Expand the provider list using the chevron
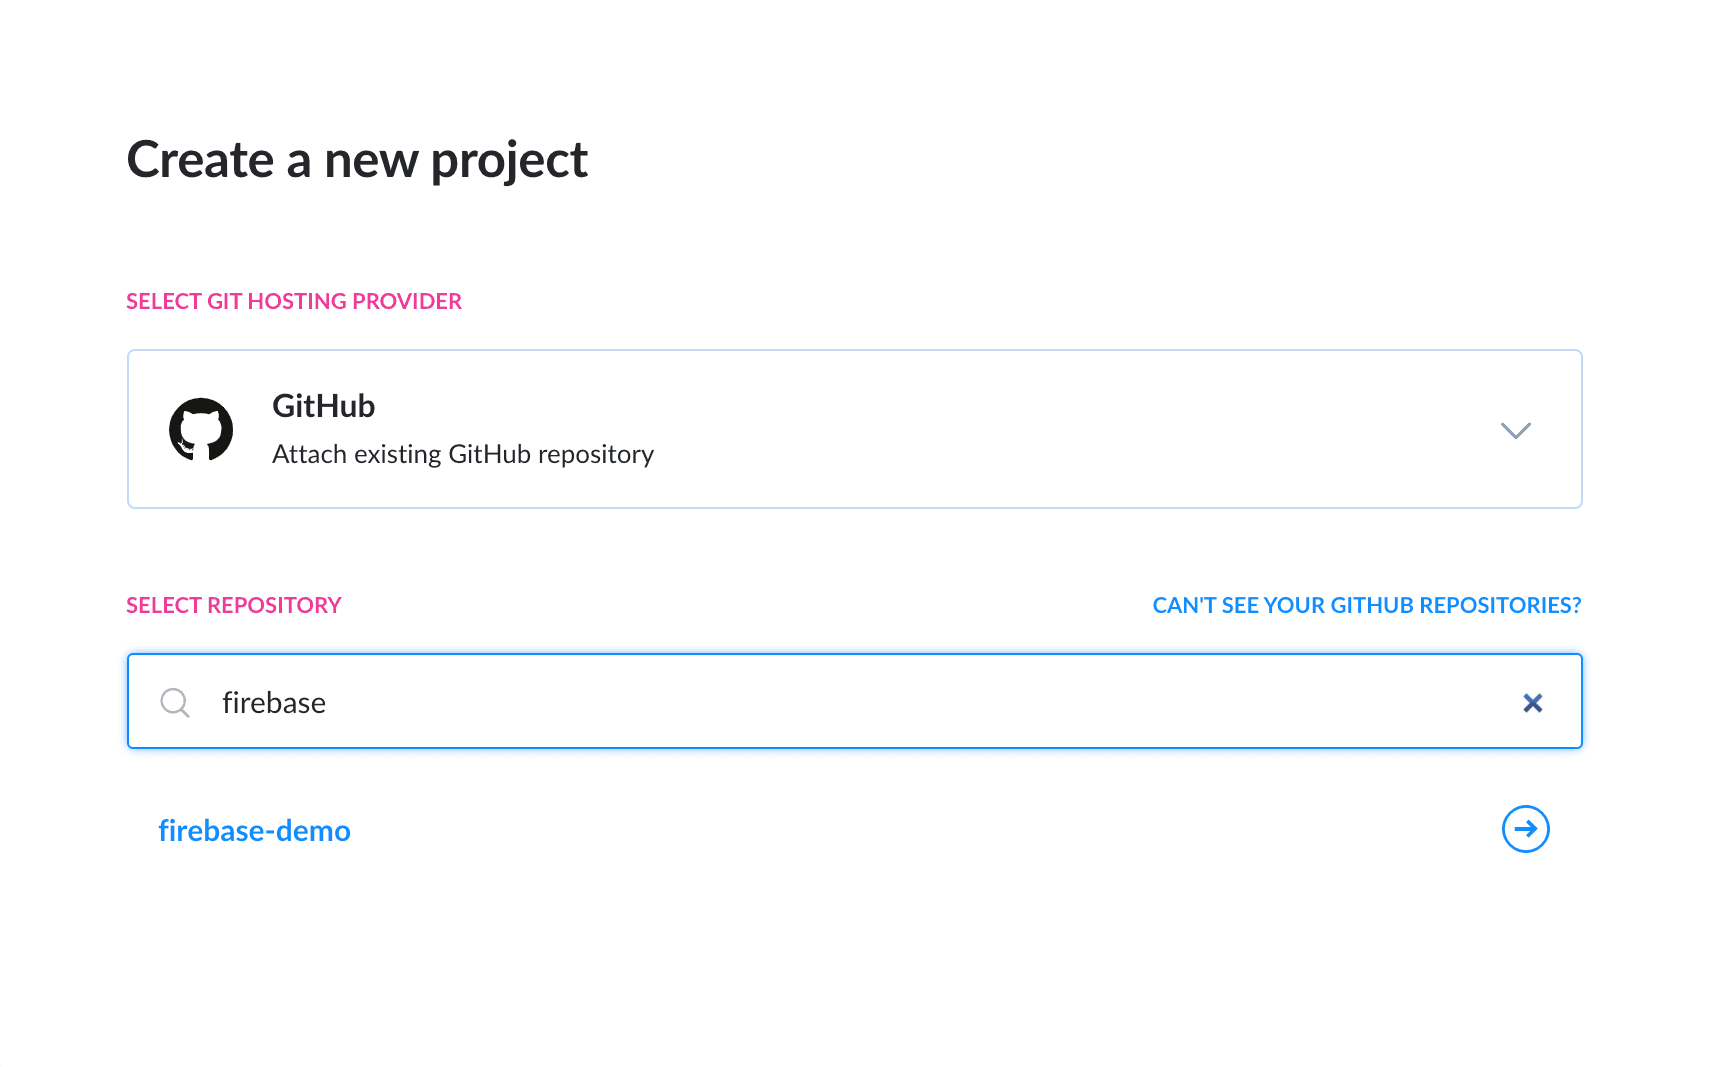This screenshot has height=1067, width=1710. pyautogui.click(x=1515, y=430)
